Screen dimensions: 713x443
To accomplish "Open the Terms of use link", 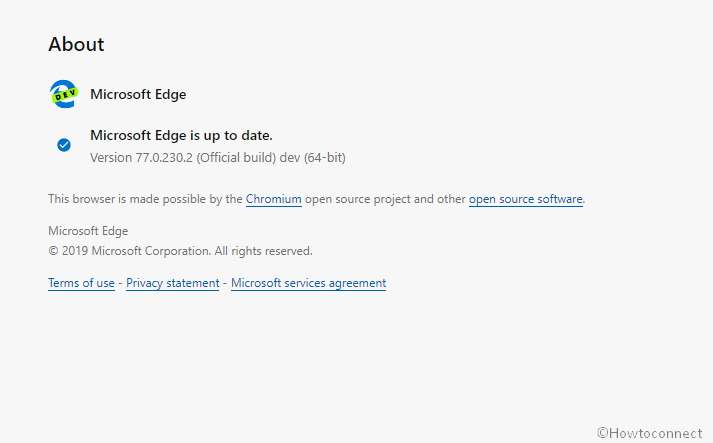I will (x=81, y=283).
